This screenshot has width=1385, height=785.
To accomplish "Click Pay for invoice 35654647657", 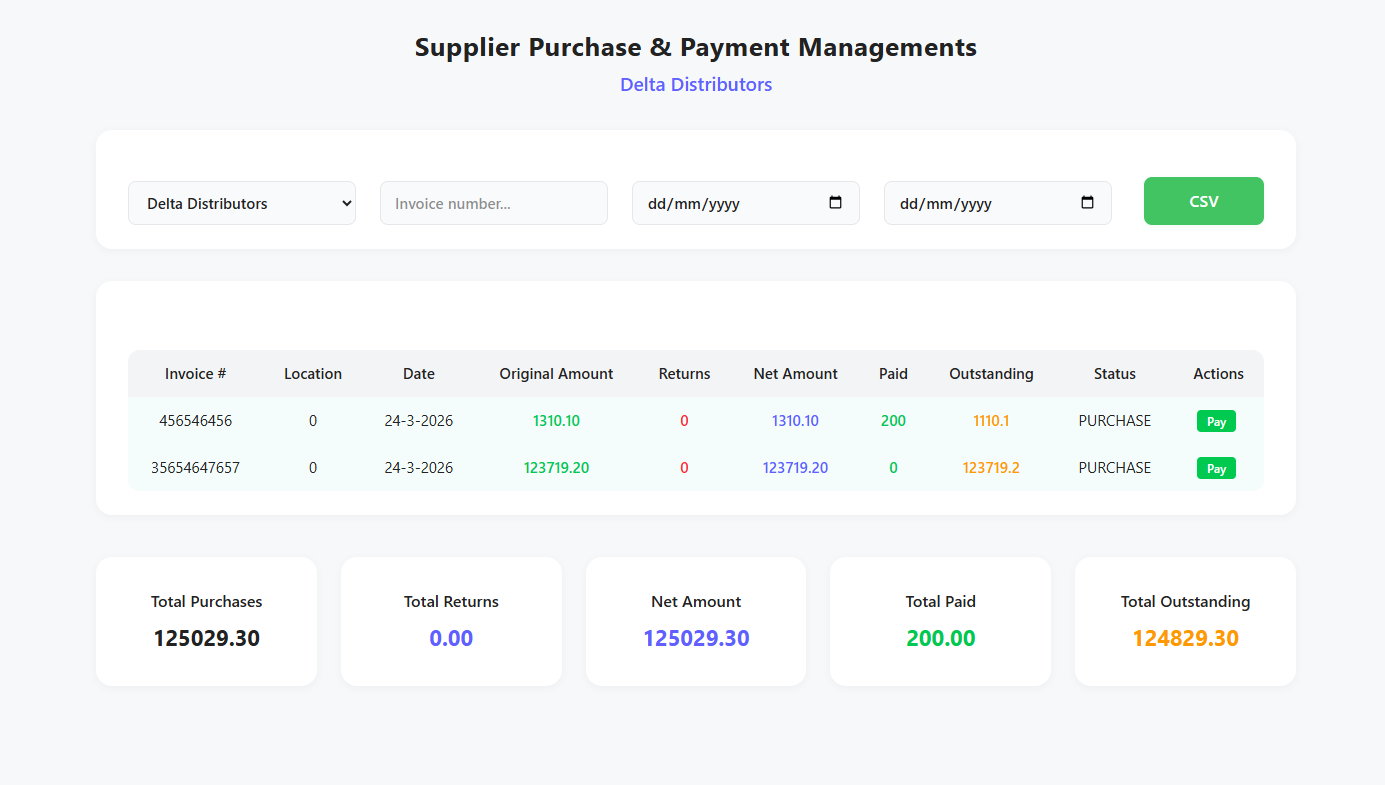I will (x=1216, y=468).
